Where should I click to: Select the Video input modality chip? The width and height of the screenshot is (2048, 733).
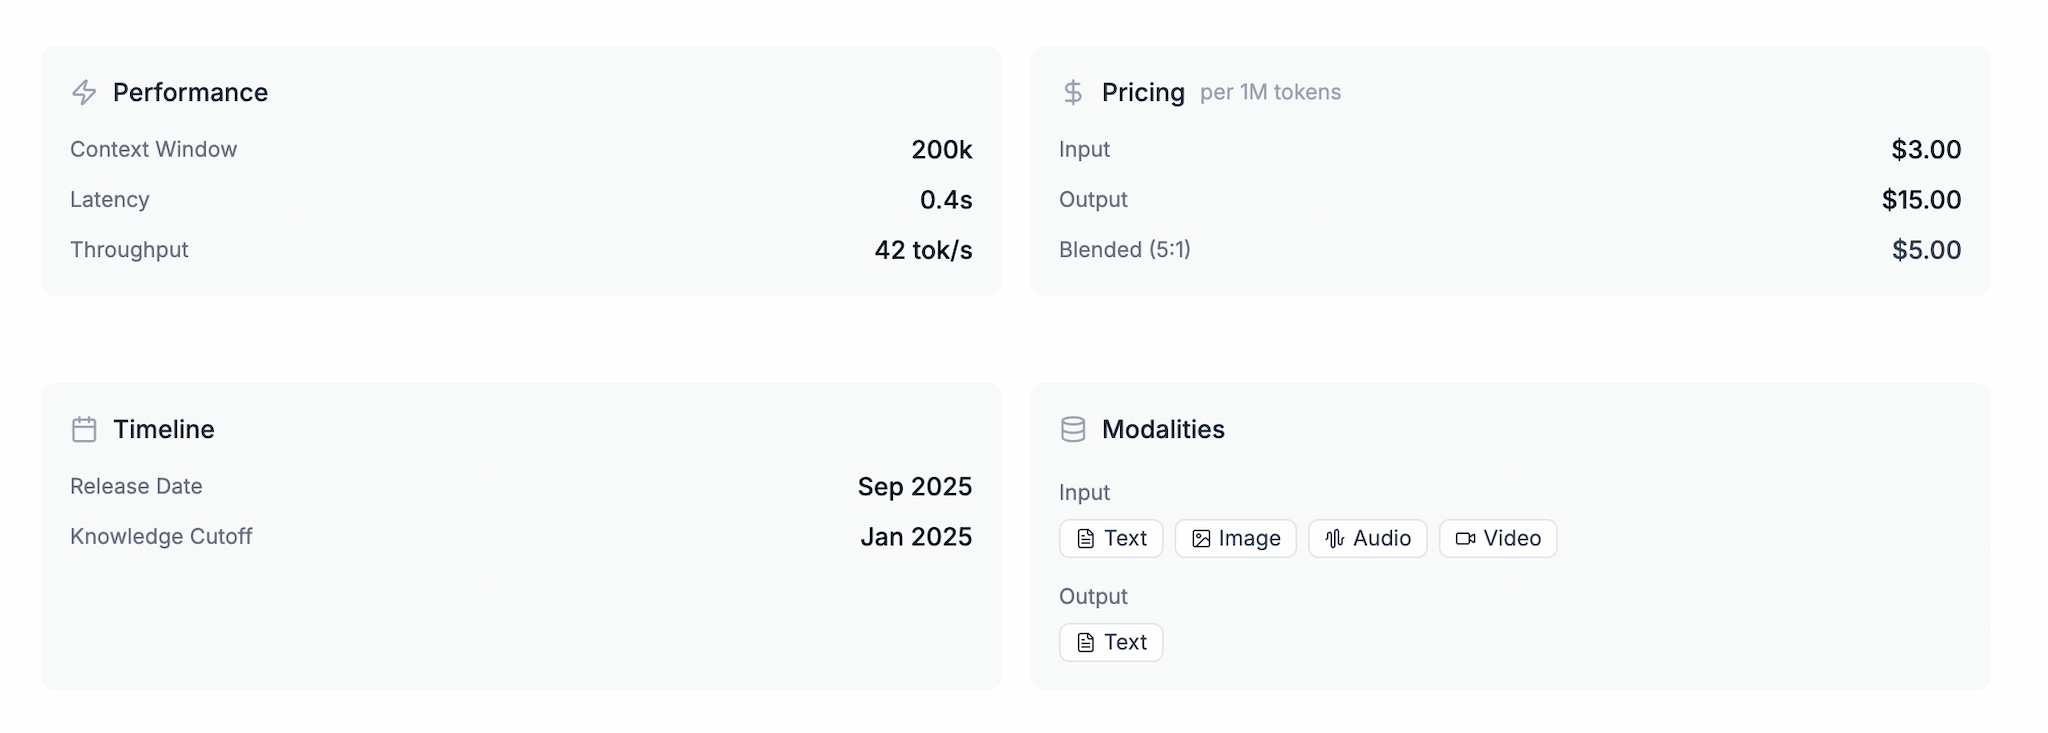coord(1498,539)
